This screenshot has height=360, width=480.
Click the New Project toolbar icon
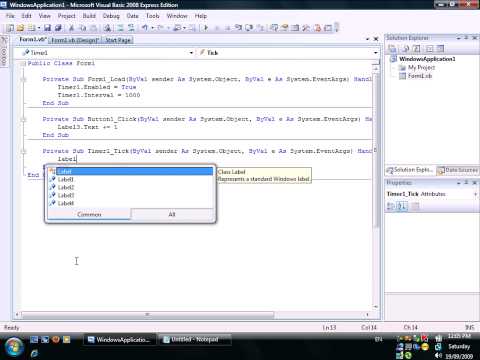[10, 28]
